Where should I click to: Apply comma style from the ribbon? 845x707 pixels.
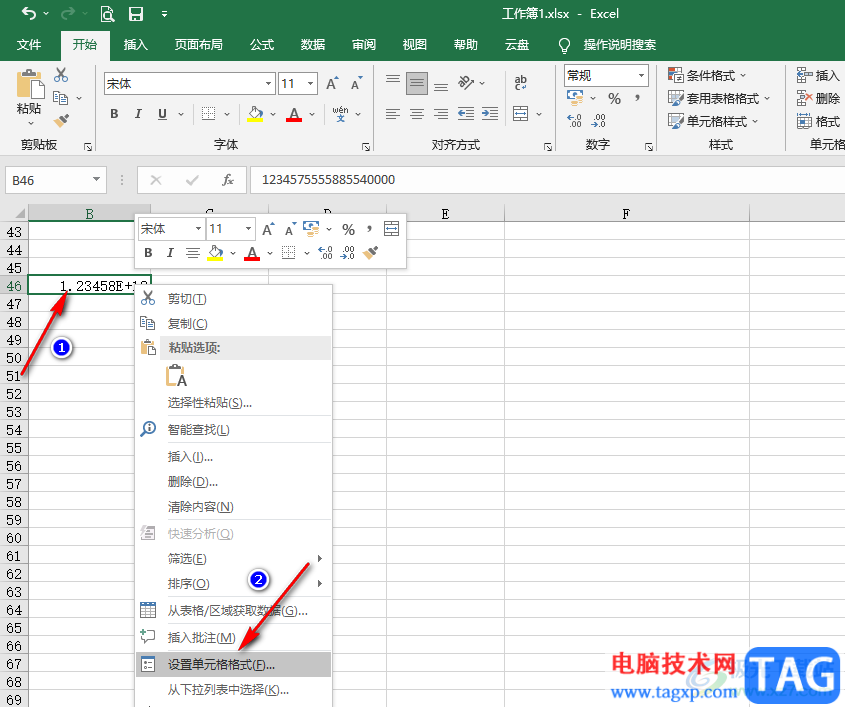(638, 99)
